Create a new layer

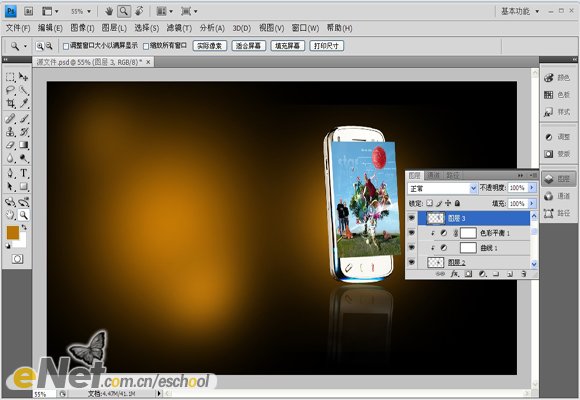click(x=510, y=274)
